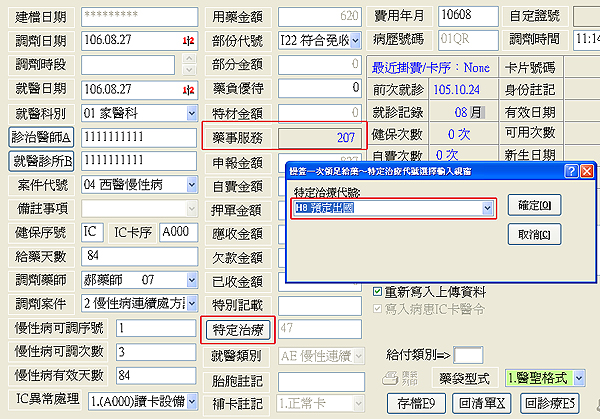Open calendar picker beside 調劑日期 field
The image size is (600, 419).
click(x=186, y=40)
